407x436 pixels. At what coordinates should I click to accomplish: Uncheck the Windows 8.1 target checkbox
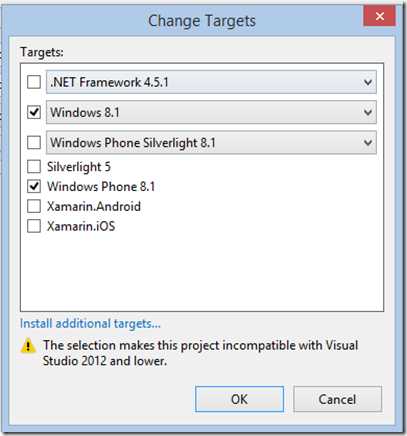pyautogui.click(x=34, y=112)
